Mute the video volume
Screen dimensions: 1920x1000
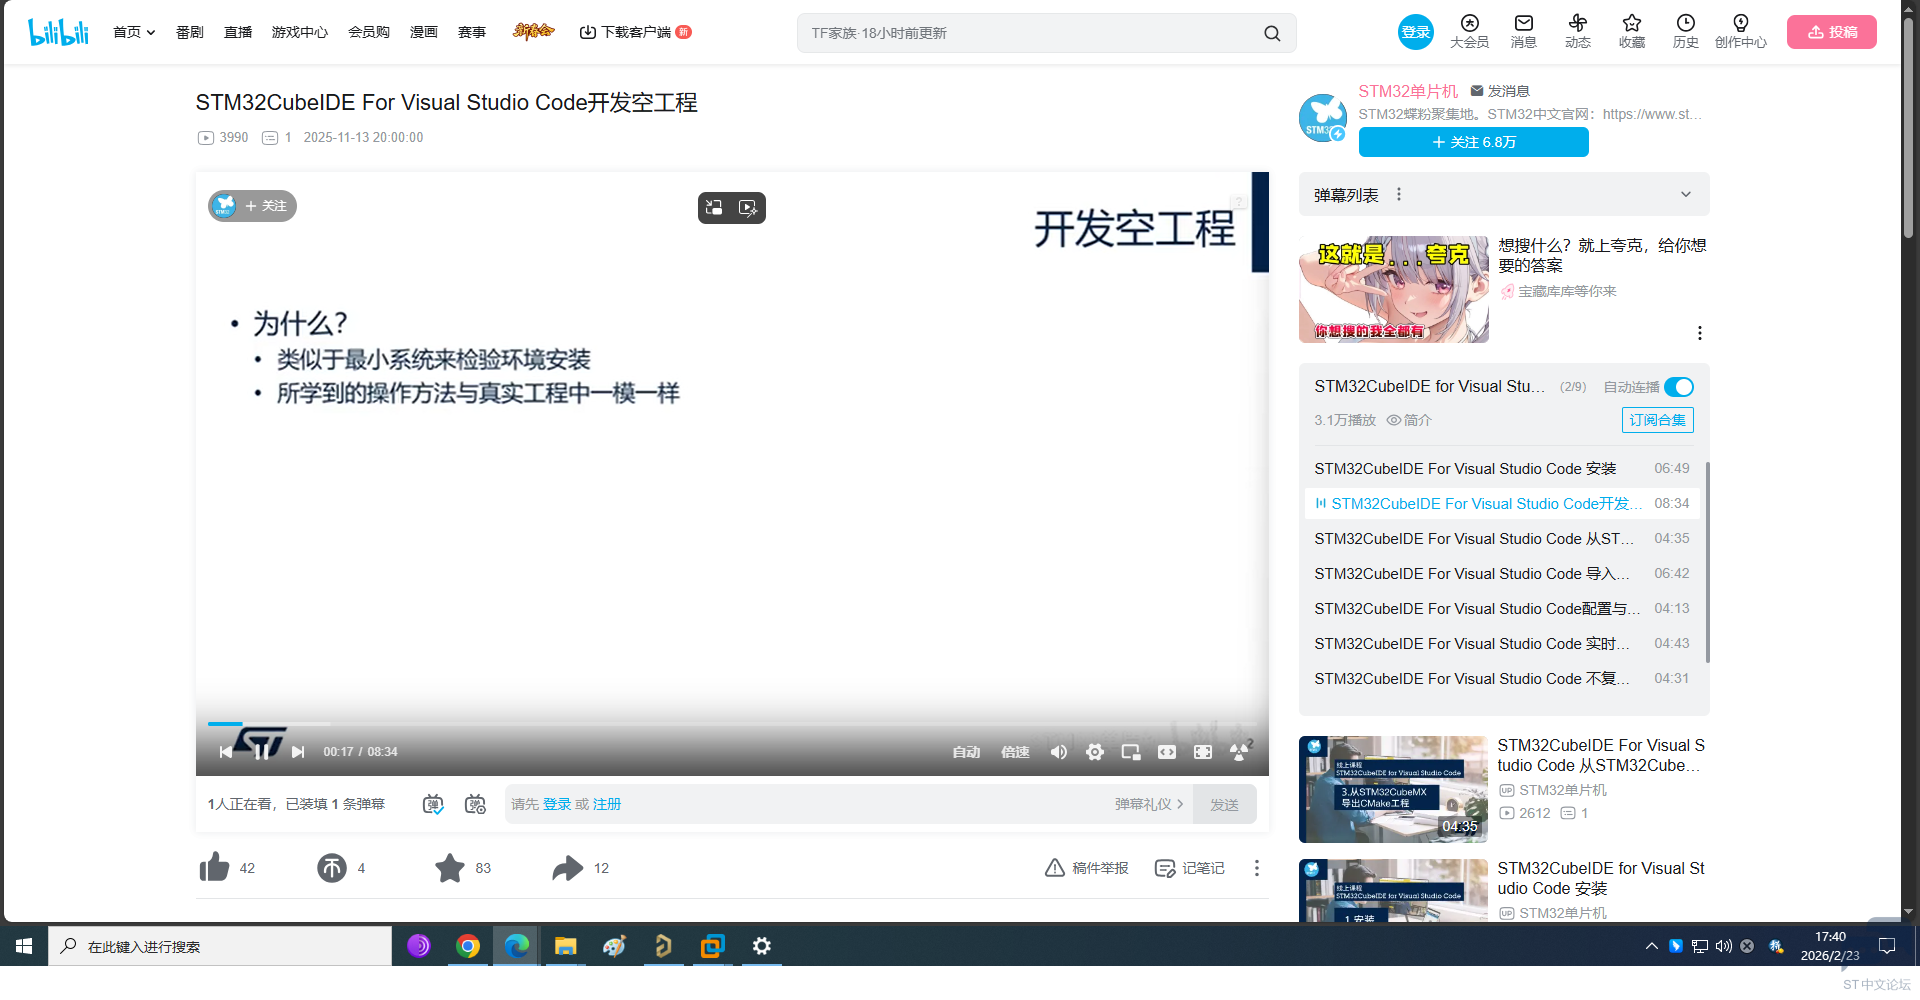1059,752
